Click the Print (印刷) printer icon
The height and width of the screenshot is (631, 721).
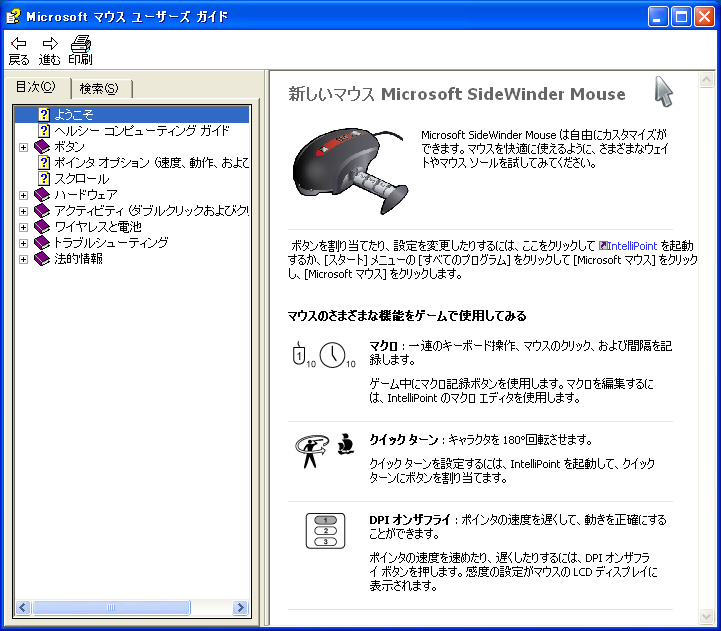click(80, 43)
